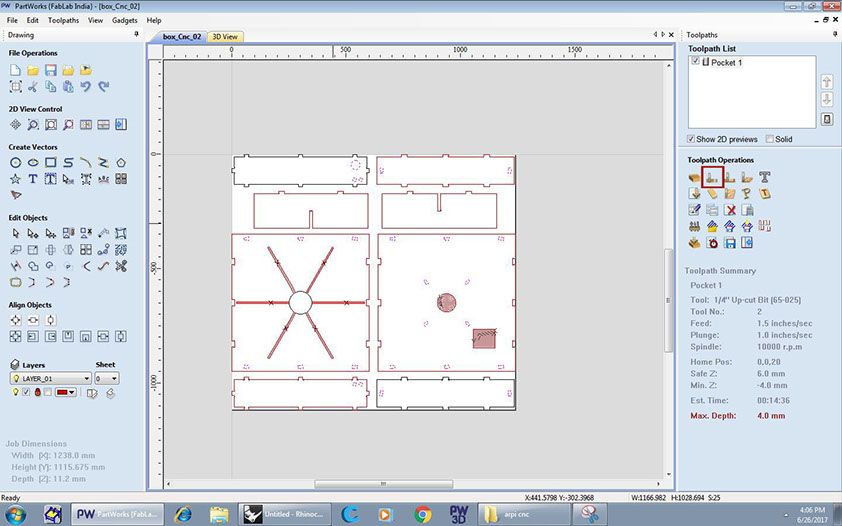Open the grey T text toolpath icon

point(765,177)
